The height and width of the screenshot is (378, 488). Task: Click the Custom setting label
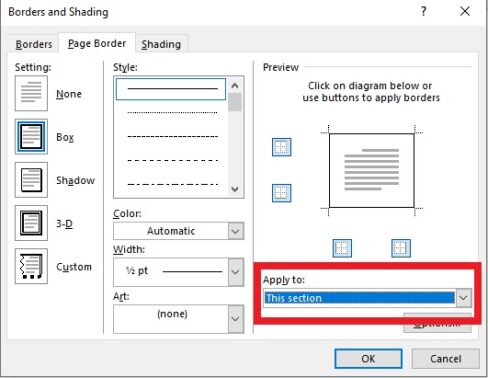(x=74, y=267)
